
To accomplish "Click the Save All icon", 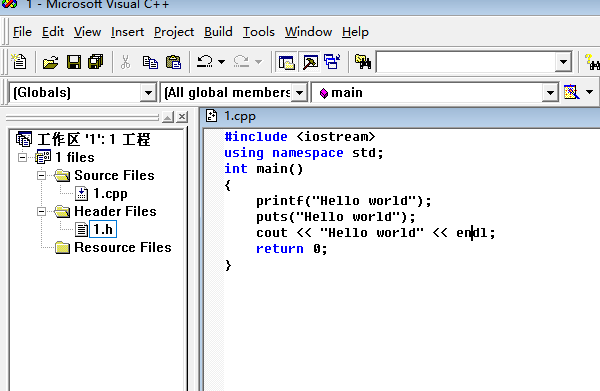I will (96, 62).
